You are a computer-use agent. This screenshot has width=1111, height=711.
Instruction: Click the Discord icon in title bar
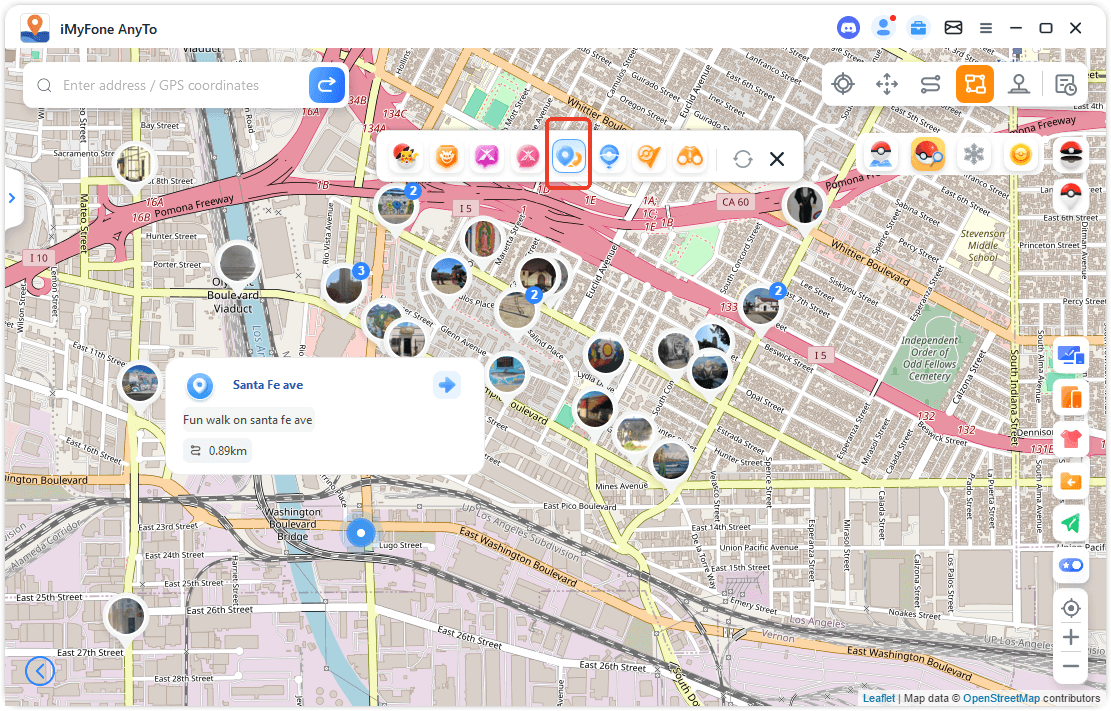(x=848, y=28)
